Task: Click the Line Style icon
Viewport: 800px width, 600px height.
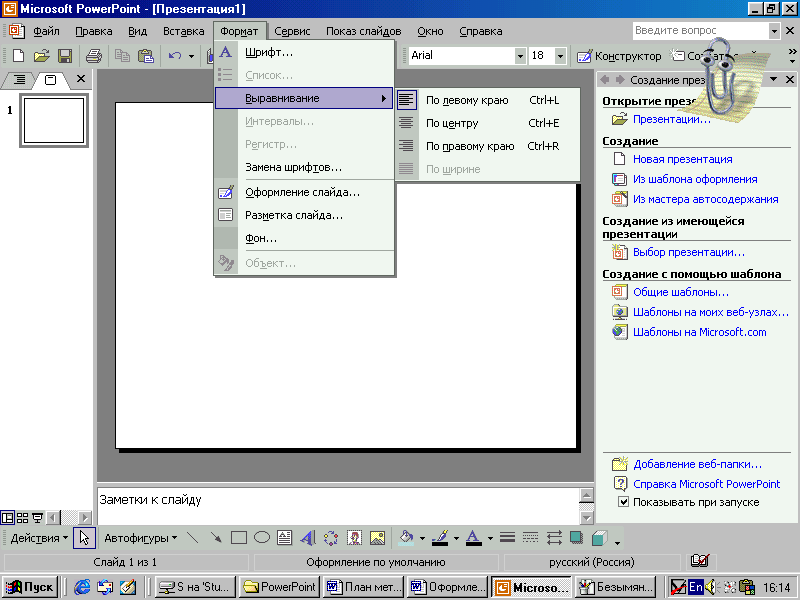Action: coord(507,538)
